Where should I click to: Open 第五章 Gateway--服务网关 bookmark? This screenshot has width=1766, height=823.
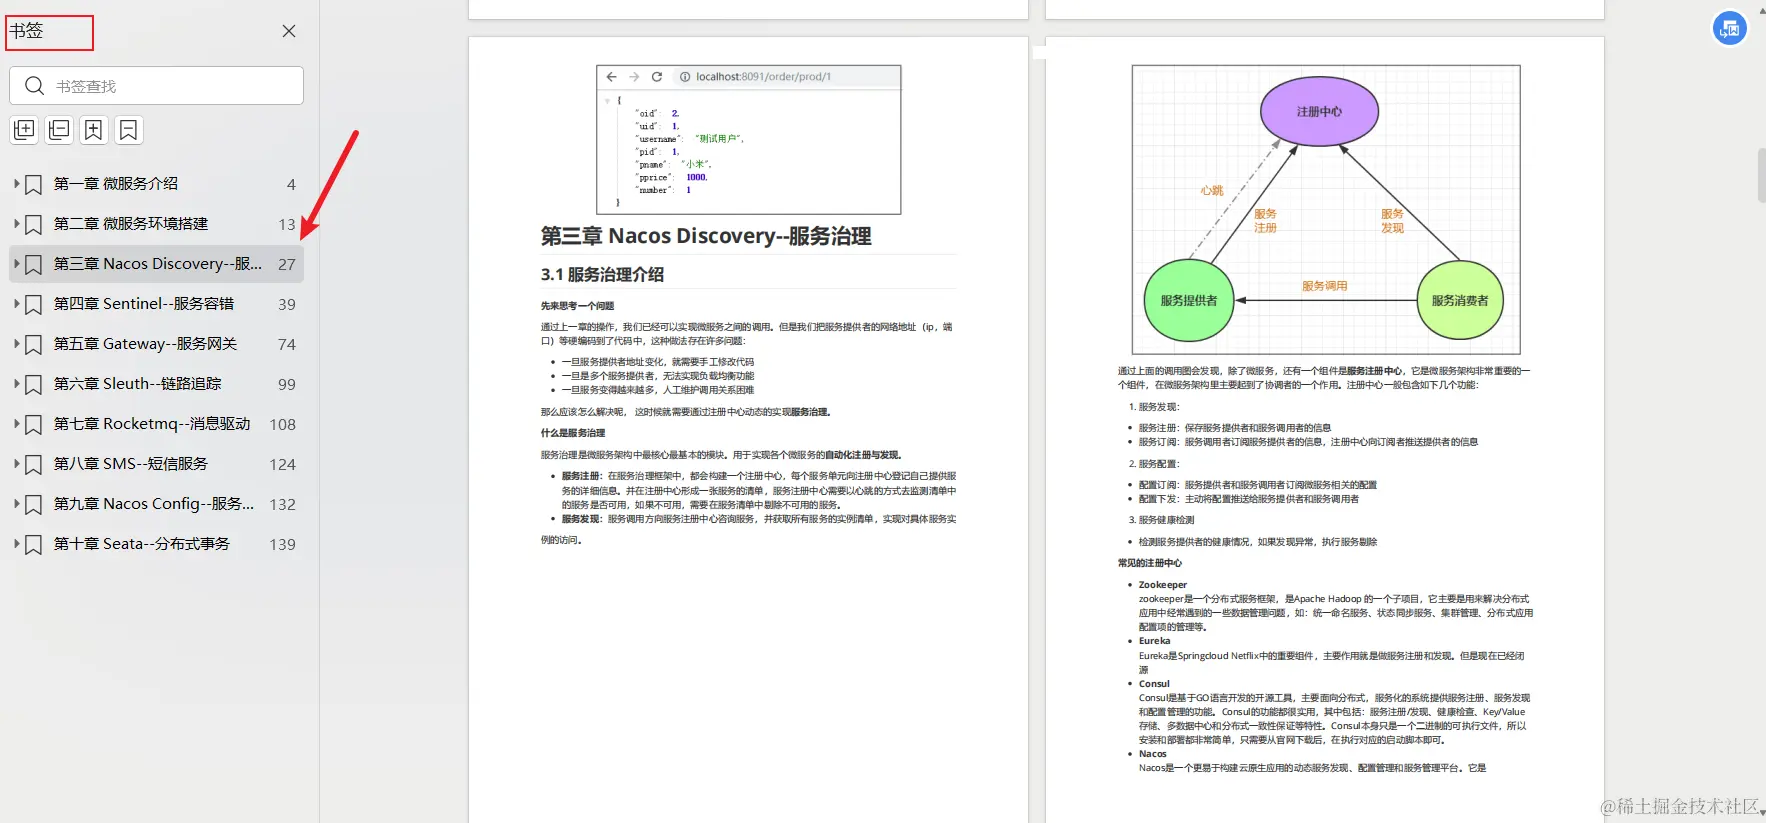pyautogui.click(x=145, y=343)
